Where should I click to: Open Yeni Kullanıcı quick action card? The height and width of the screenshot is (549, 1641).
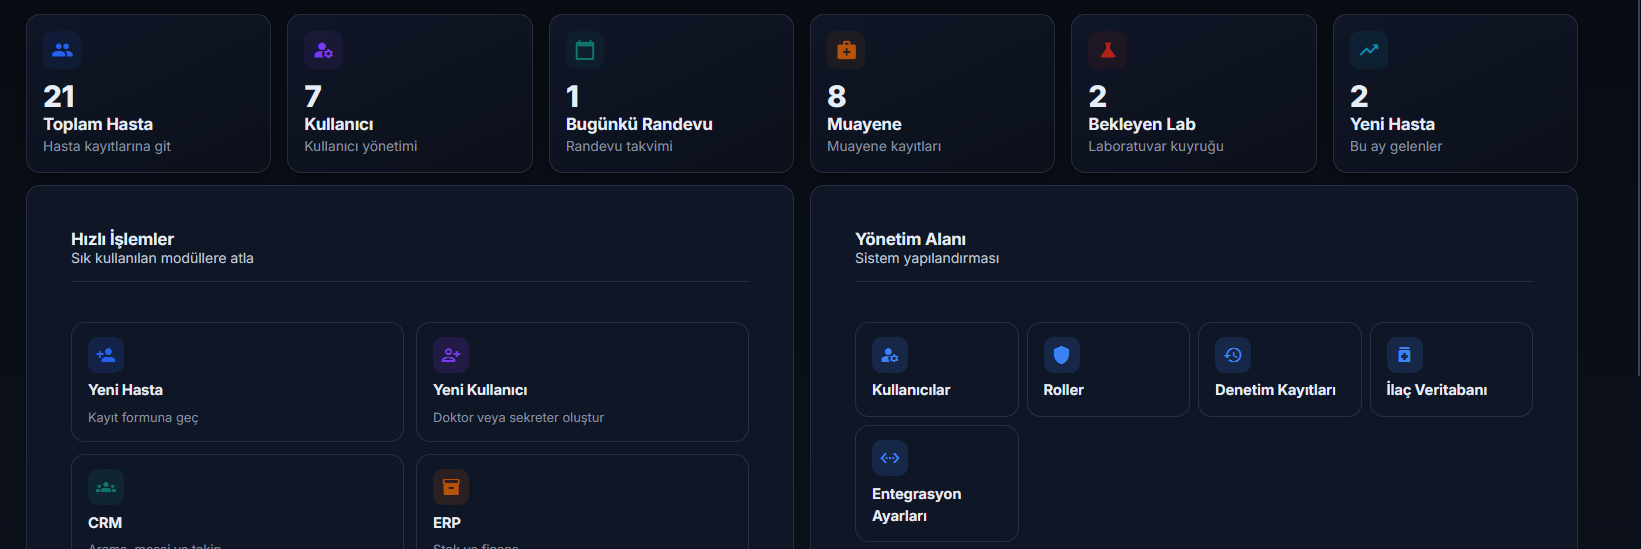[x=582, y=382]
